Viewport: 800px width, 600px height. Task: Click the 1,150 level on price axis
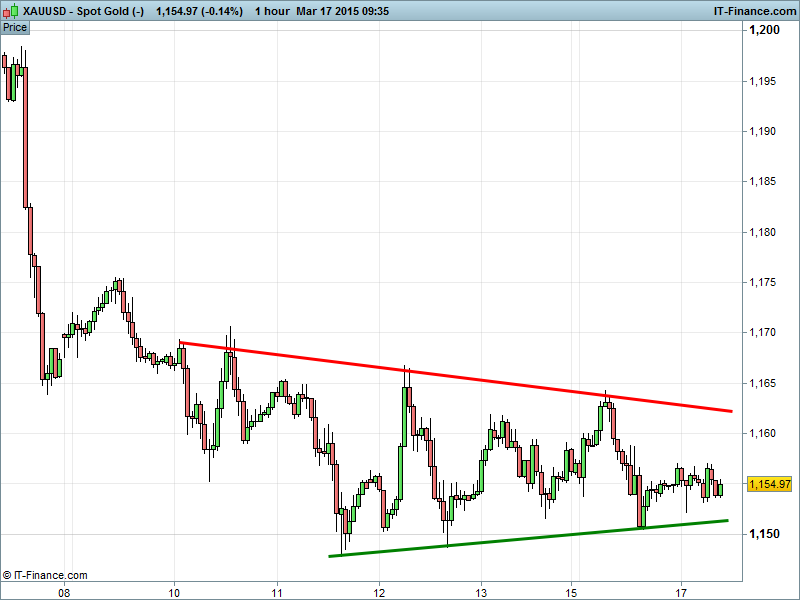pyautogui.click(x=765, y=534)
